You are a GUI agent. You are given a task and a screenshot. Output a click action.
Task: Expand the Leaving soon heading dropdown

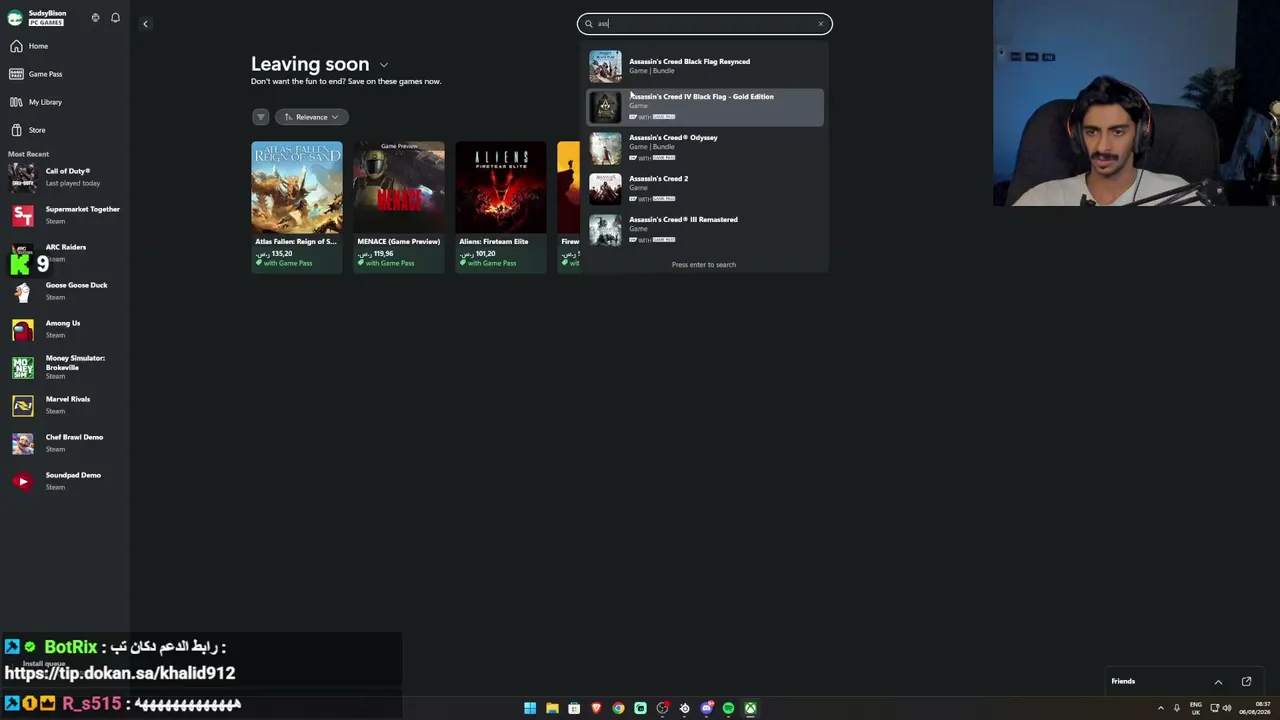383,65
